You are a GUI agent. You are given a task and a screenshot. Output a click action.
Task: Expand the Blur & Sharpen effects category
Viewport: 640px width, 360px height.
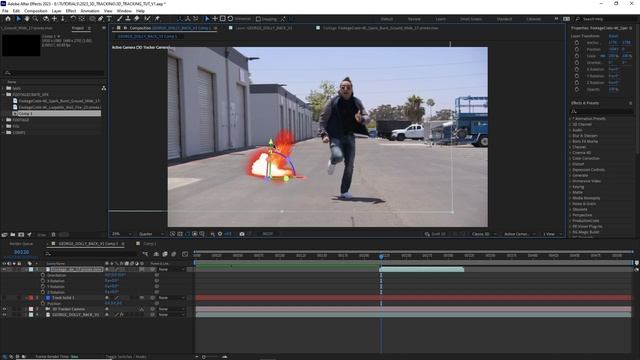pos(570,136)
